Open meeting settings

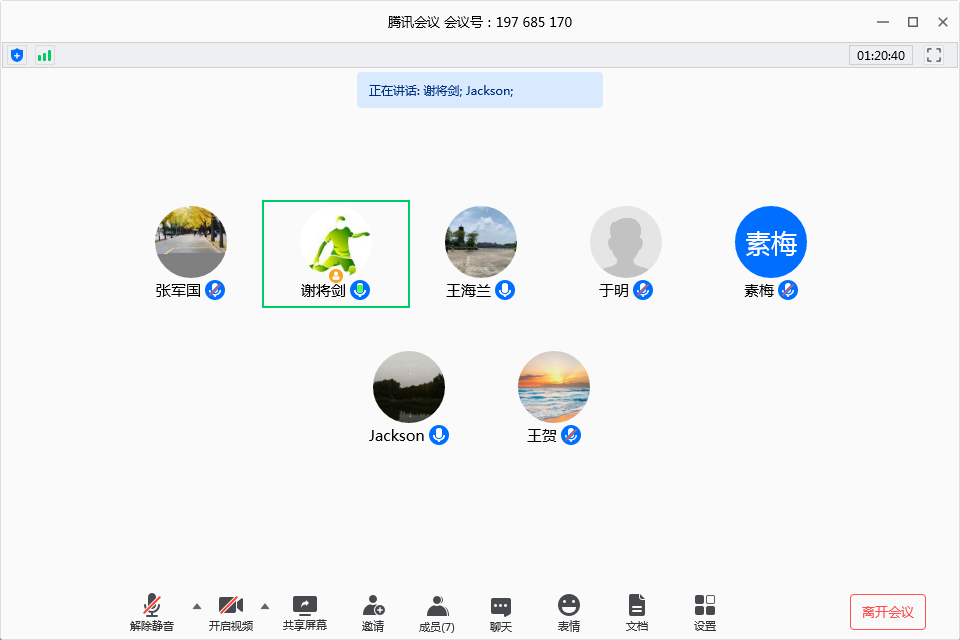pyautogui.click(x=705, y=612)
